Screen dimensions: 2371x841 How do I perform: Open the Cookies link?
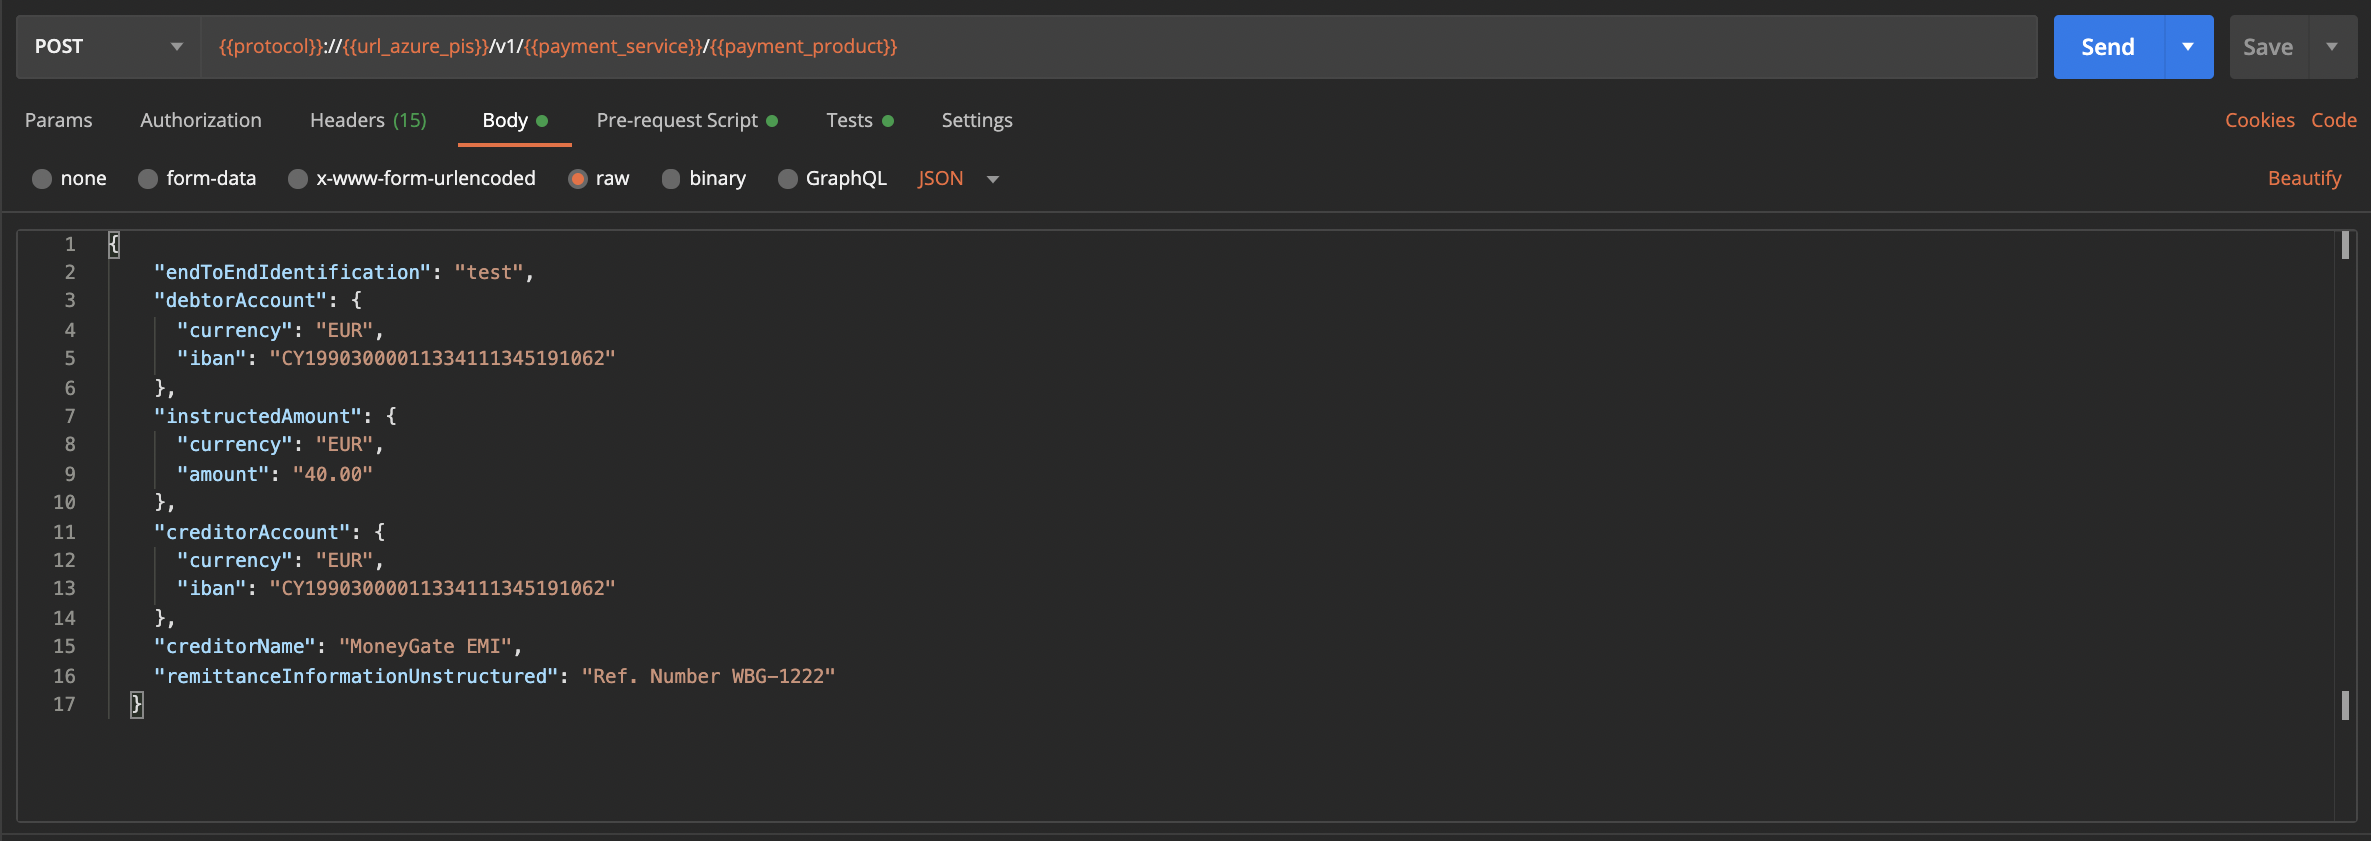(2259, 120)
